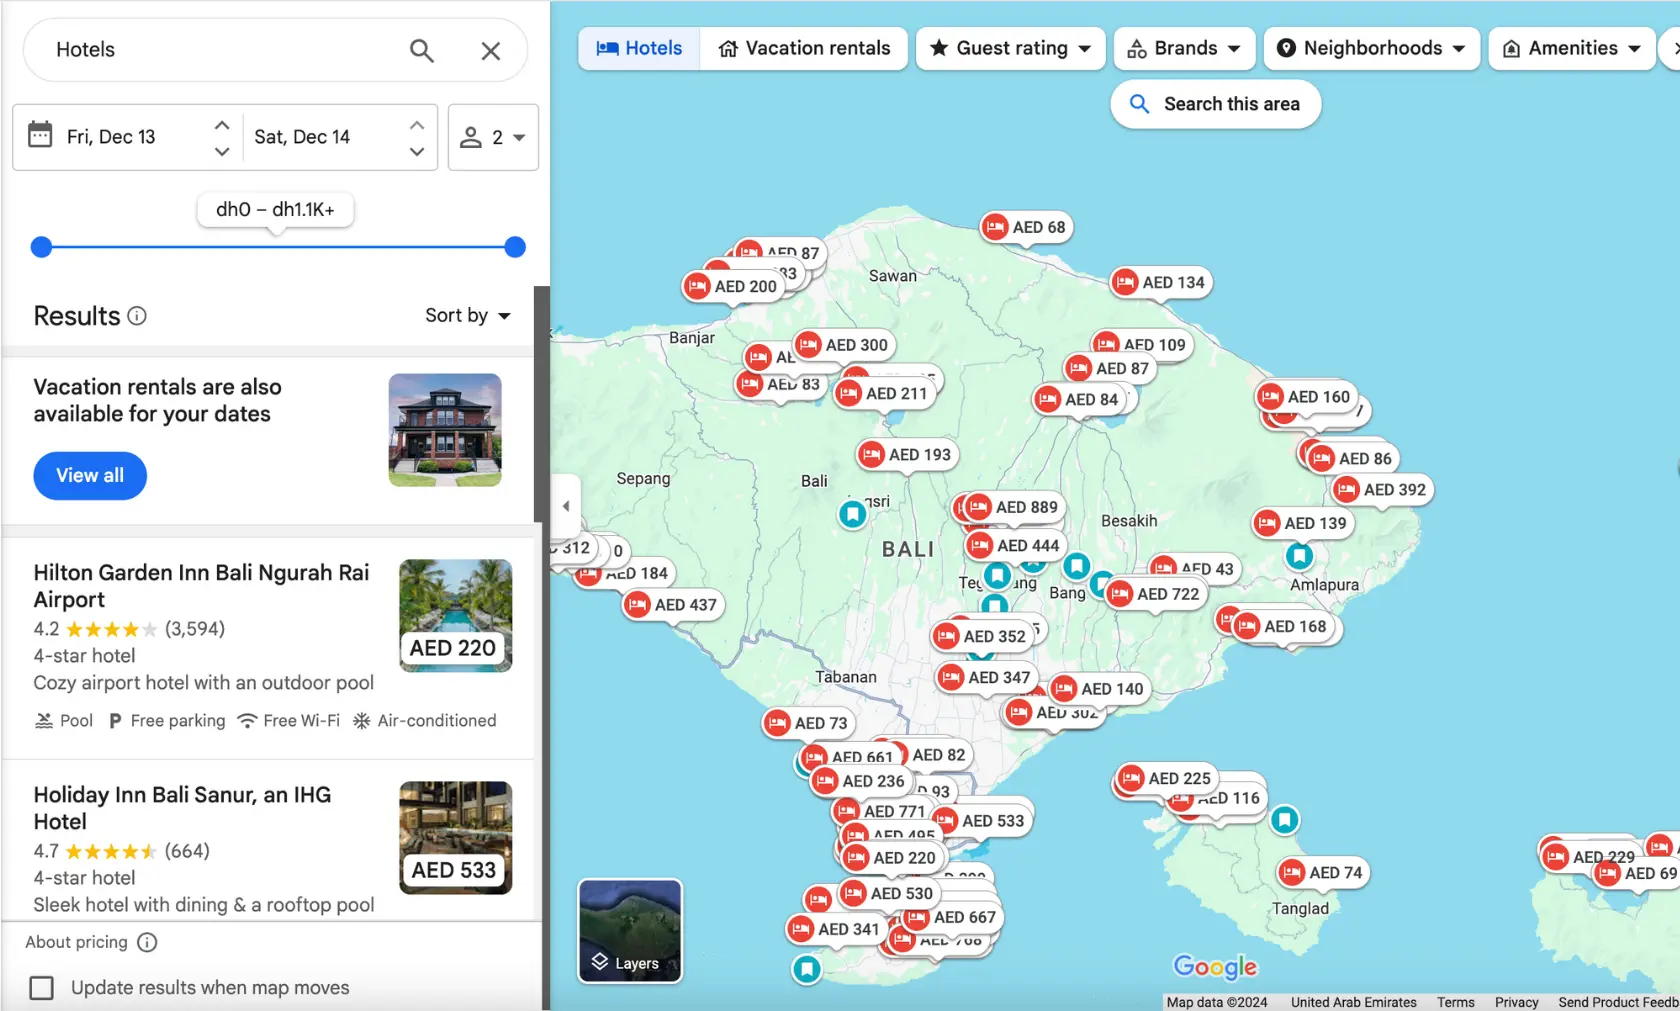Click the Search this area button
Screen dimensions: 1680x1011
point(1215,104)
